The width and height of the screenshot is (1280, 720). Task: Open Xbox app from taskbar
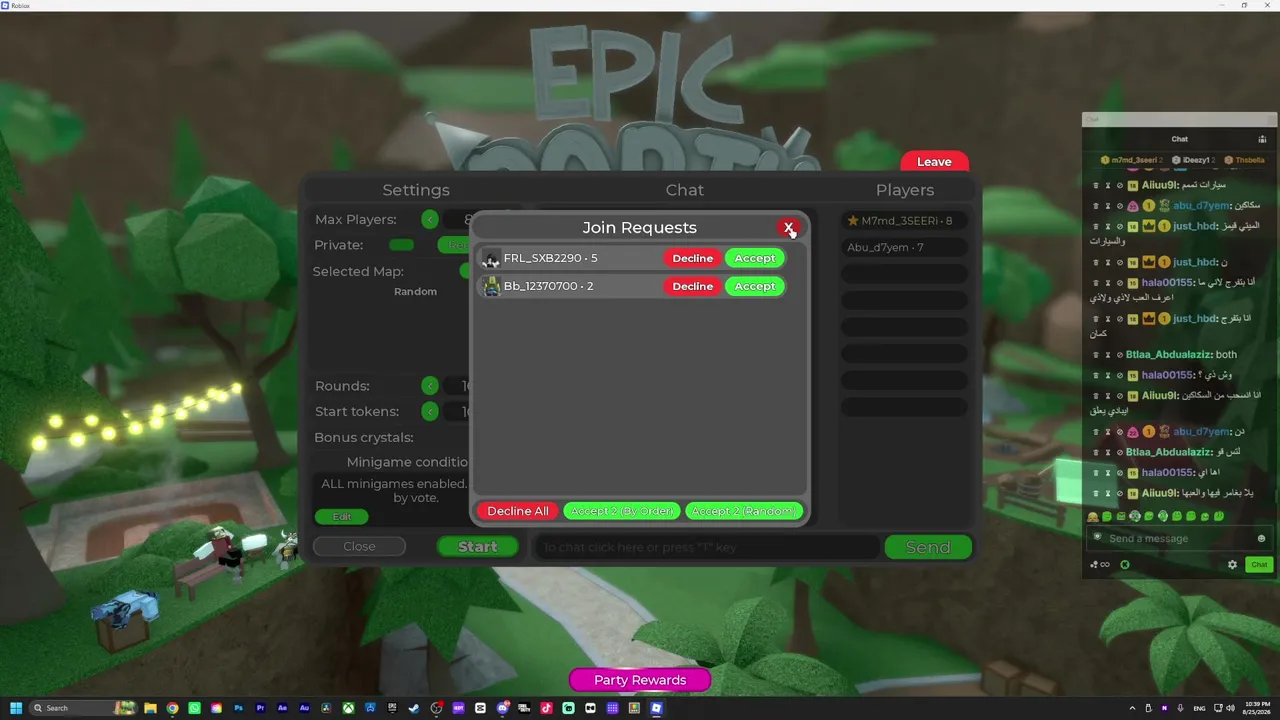348,708
